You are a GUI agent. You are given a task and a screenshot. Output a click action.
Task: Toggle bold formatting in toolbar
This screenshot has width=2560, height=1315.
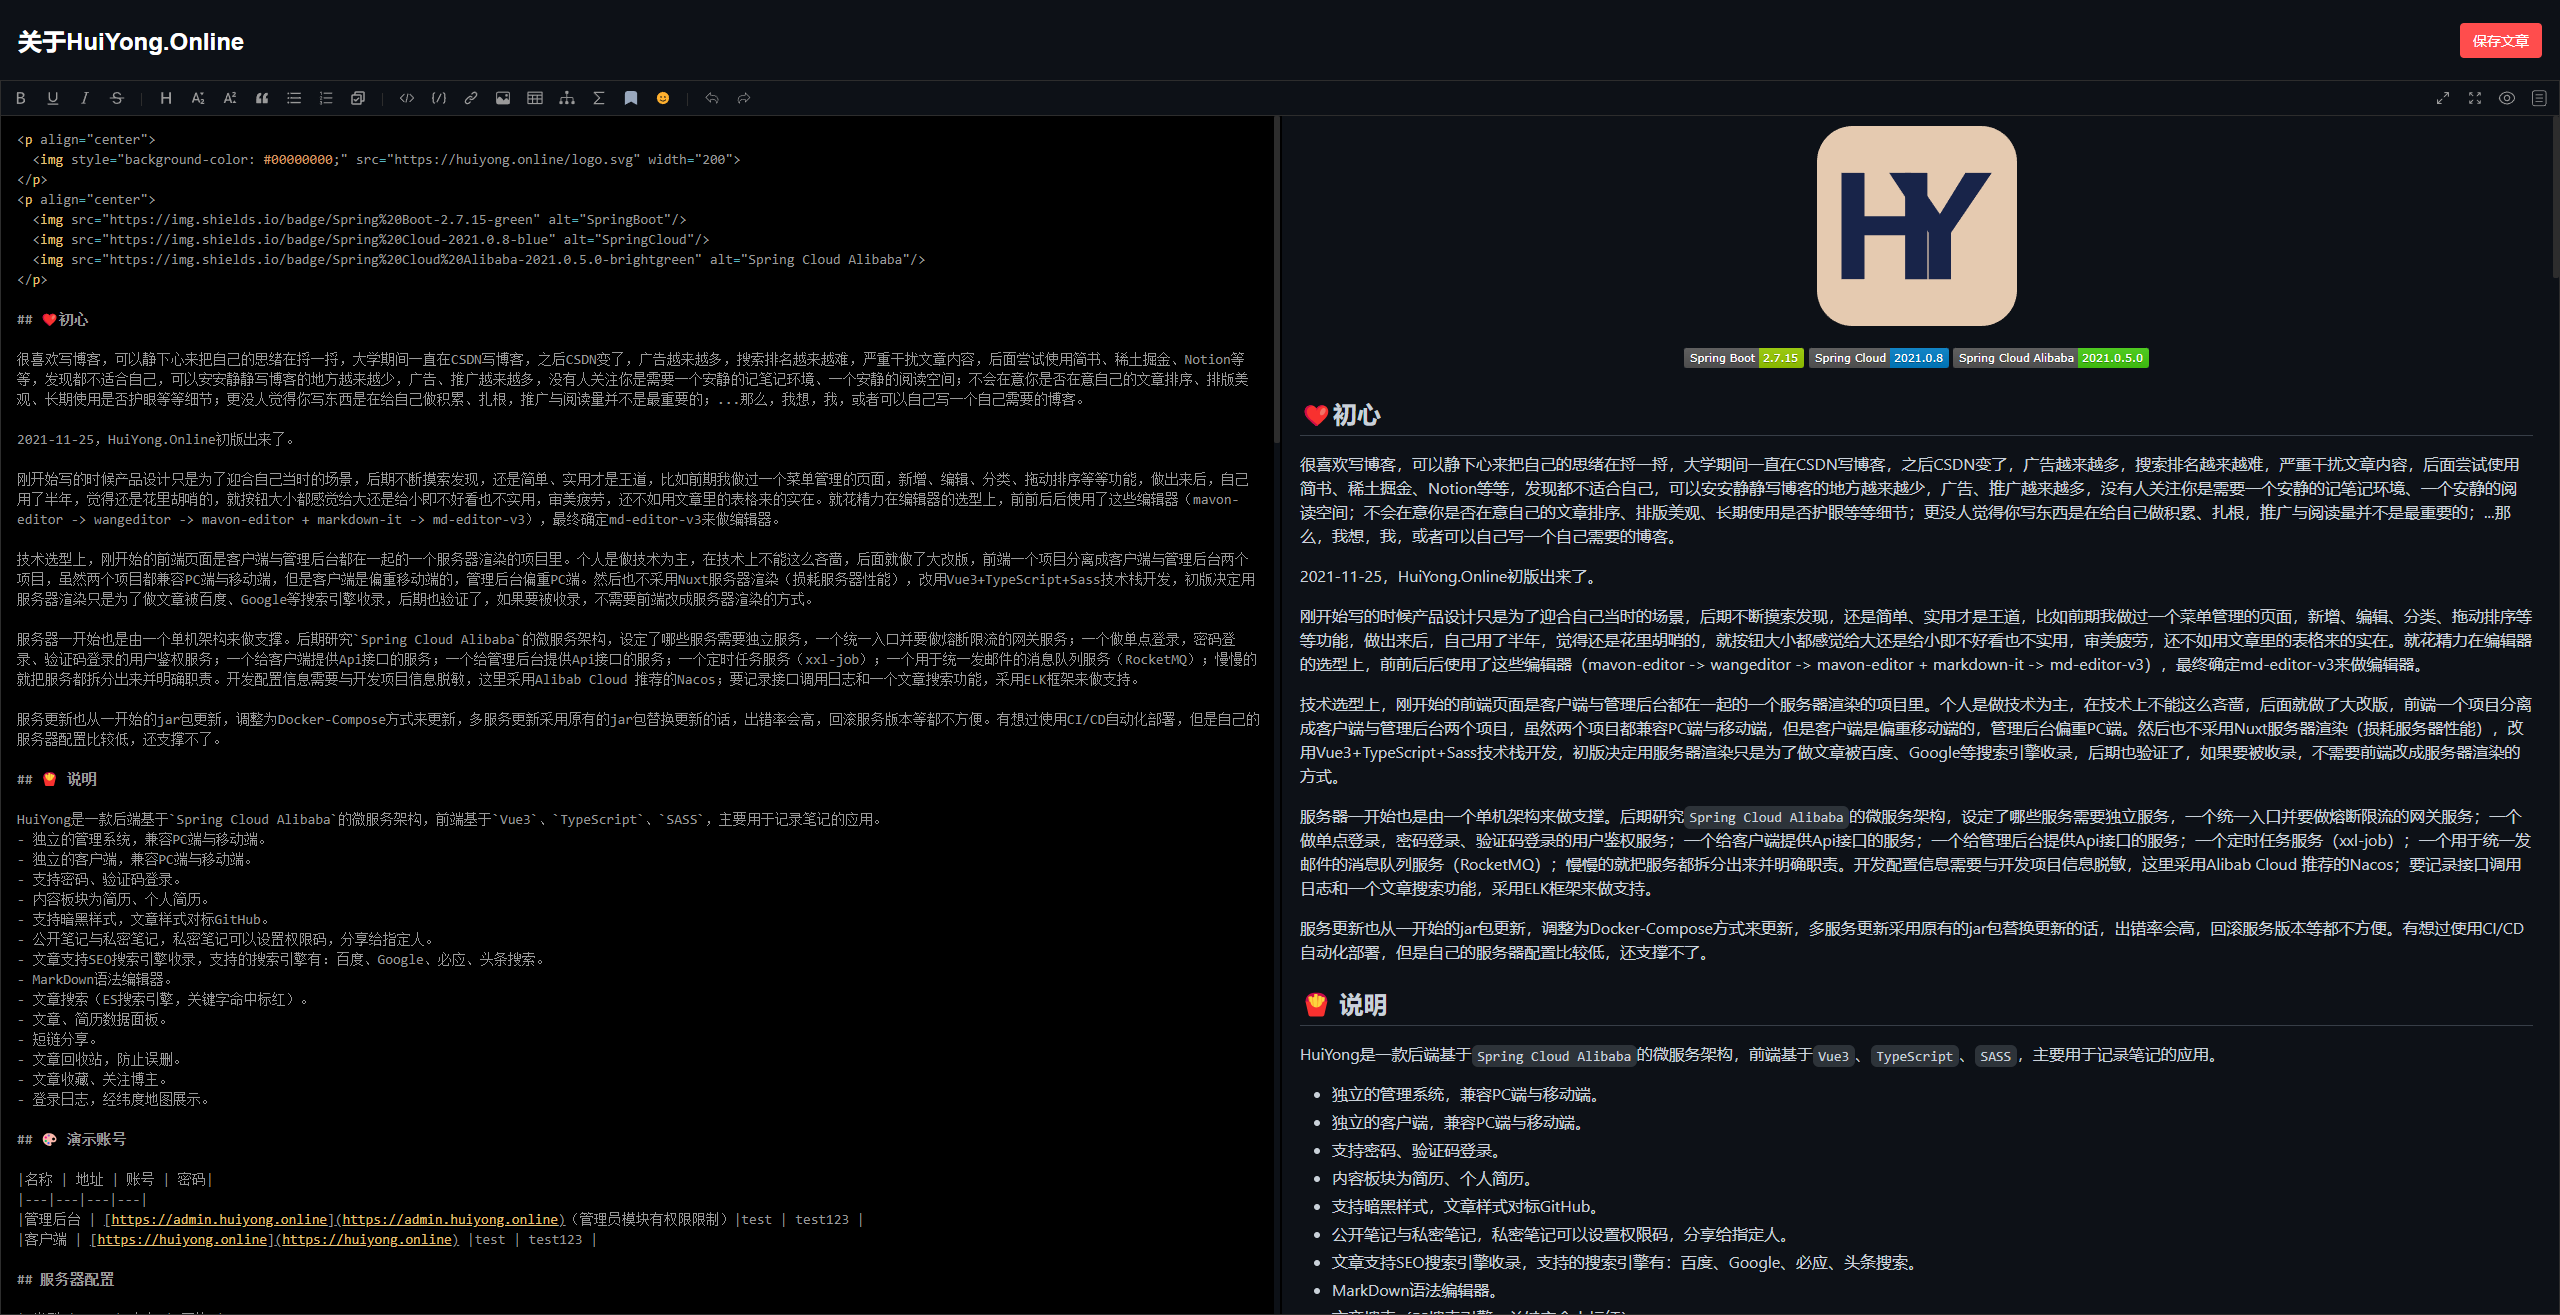[x=20, y=98]
